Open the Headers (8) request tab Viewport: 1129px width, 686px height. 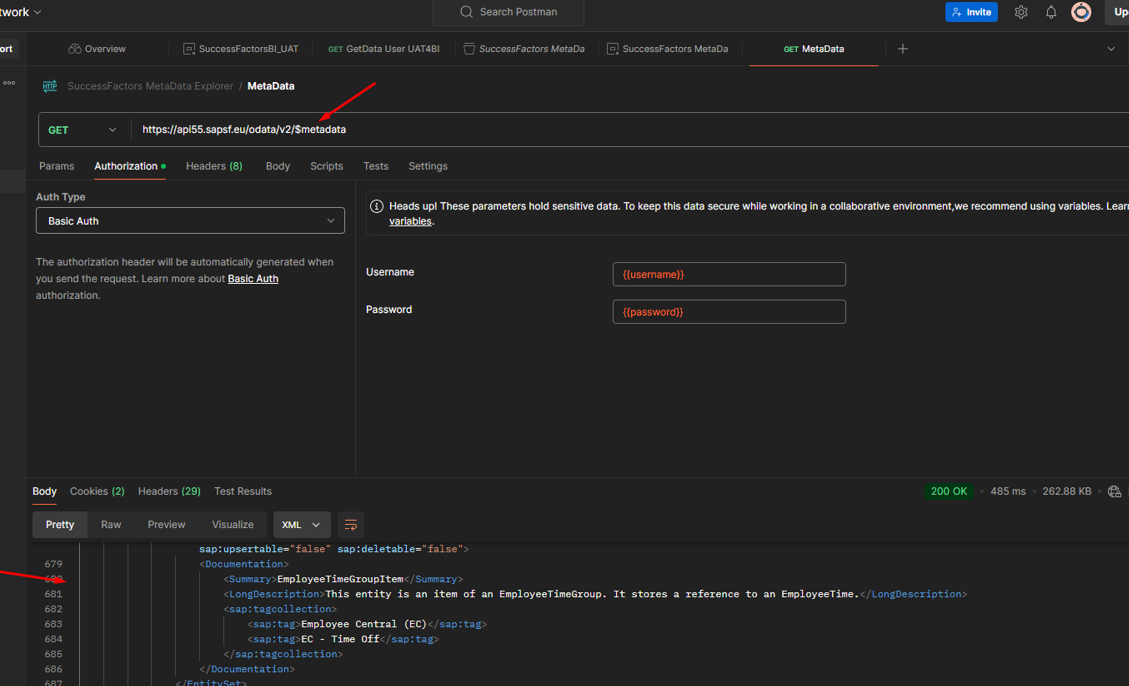[x=214, y=166]
